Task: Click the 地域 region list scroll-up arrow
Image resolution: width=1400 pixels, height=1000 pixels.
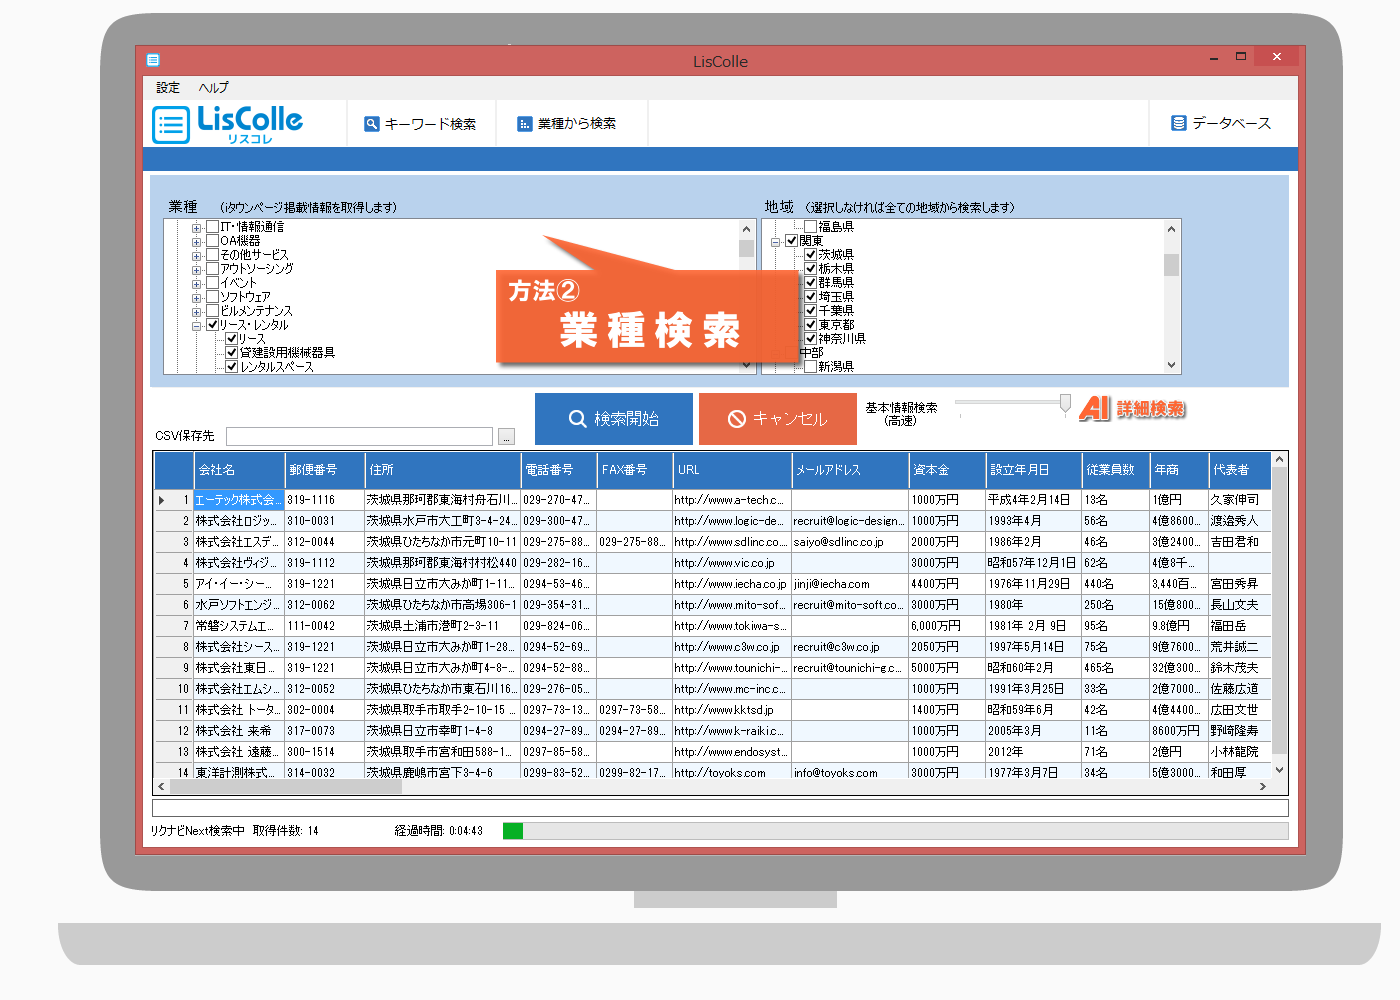Action: 1171,228
